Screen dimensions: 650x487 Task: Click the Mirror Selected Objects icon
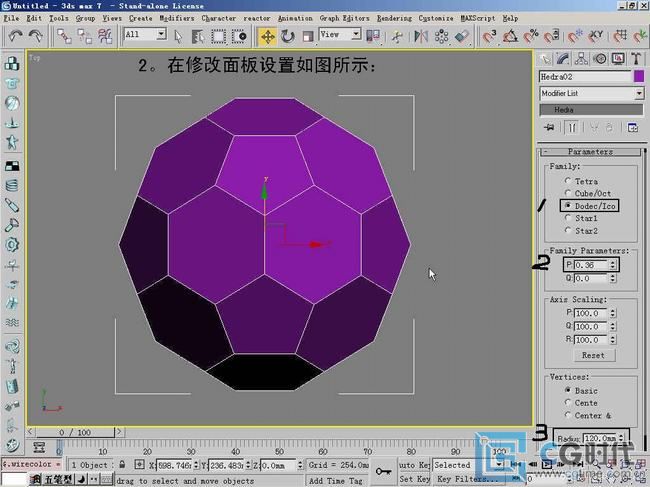point(421,36)
